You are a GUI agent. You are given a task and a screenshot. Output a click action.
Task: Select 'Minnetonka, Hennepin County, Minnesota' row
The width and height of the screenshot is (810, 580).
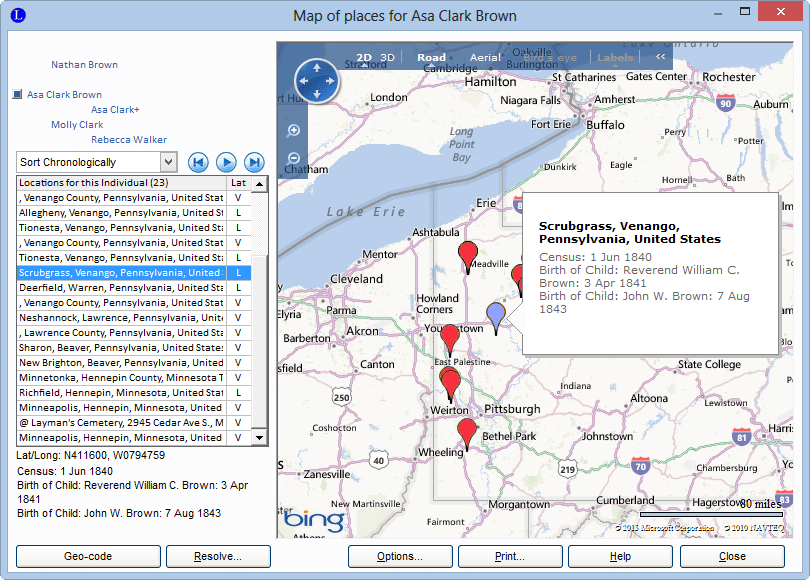(x=134, y=378)
